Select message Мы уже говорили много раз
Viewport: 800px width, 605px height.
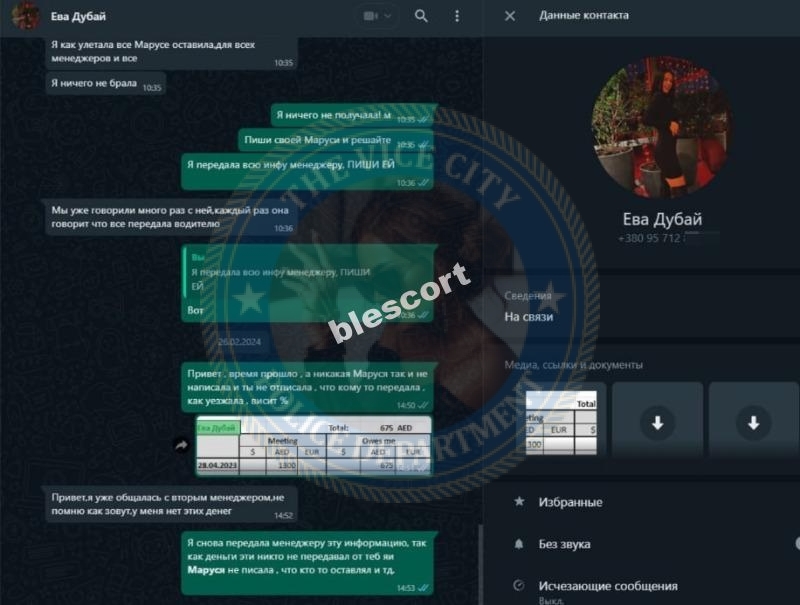[172, 218]
